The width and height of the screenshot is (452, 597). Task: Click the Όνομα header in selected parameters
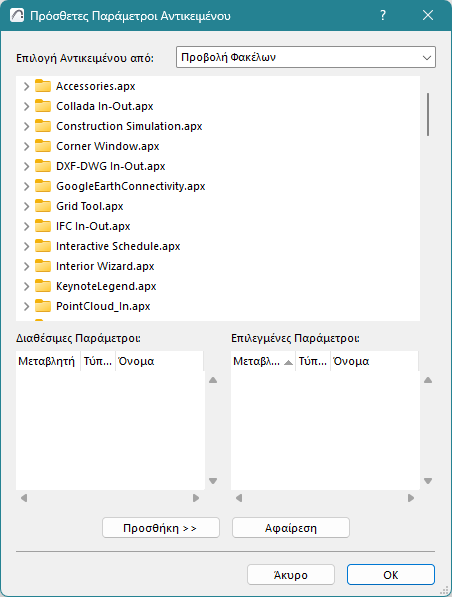[x=374, y=361]
